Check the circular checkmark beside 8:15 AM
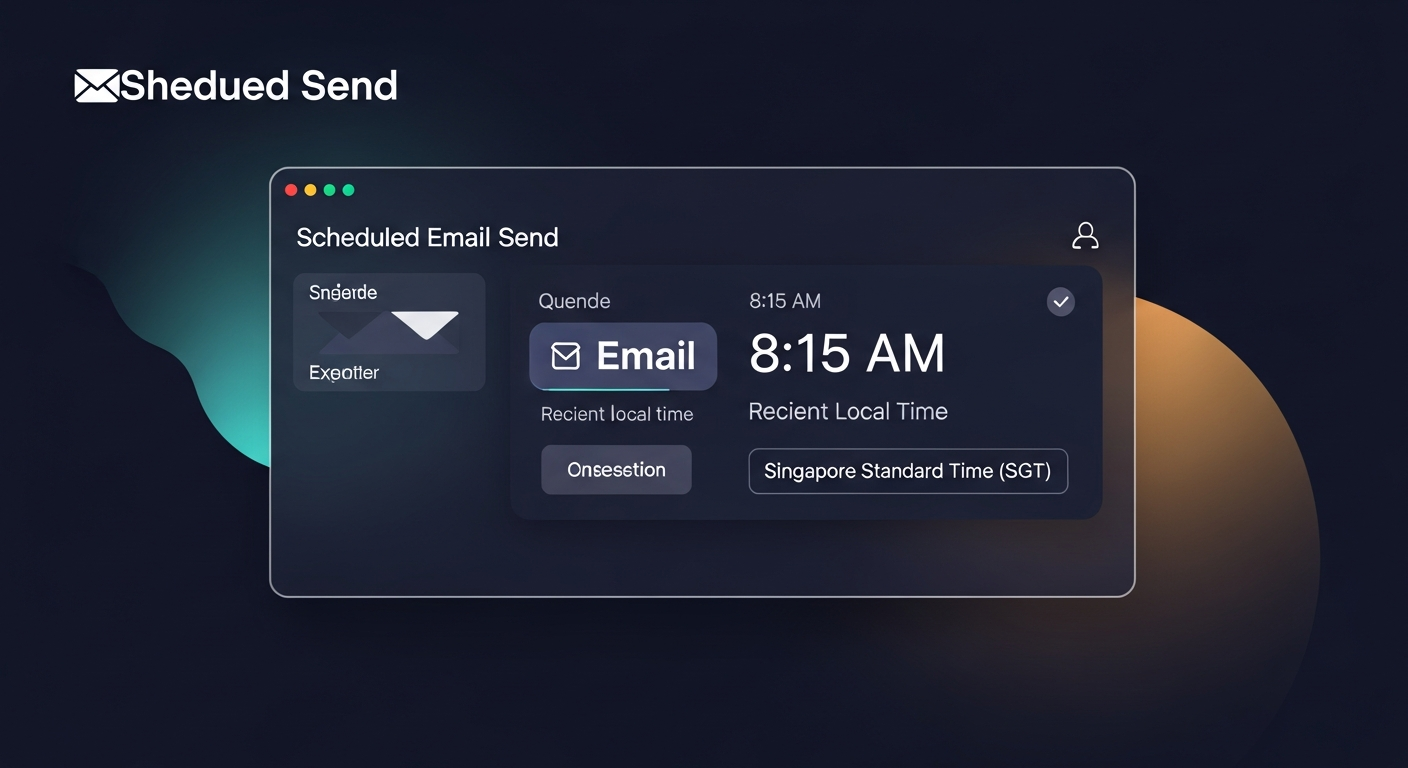The image size is (1408, 768). pos(1060,301)
